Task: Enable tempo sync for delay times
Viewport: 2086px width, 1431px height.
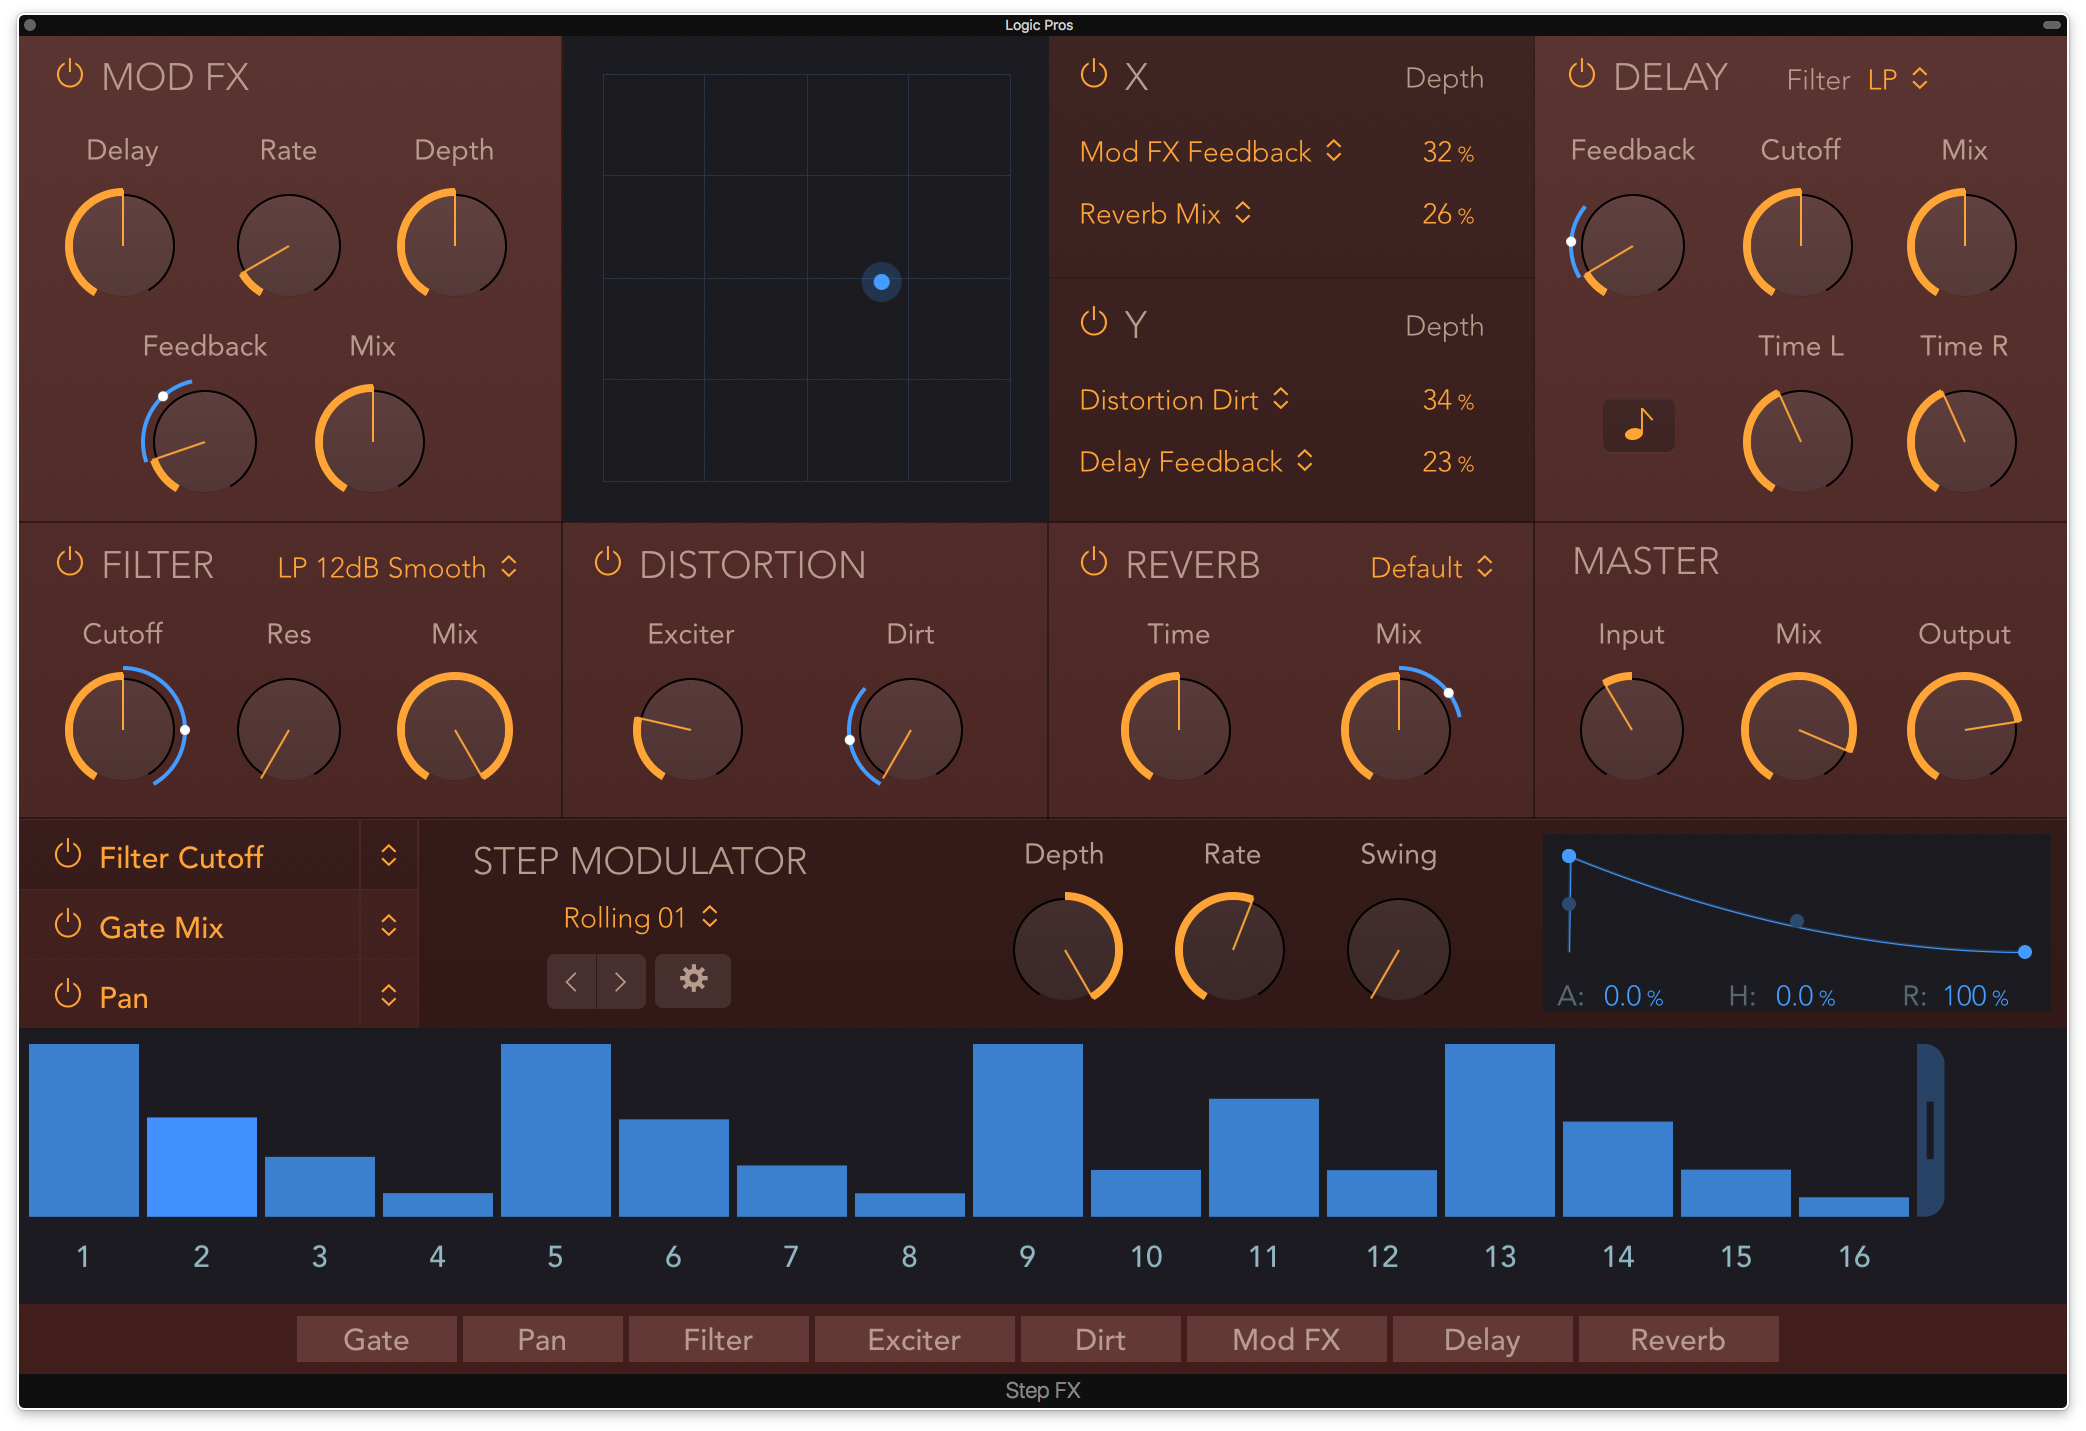Action: 1638,425
